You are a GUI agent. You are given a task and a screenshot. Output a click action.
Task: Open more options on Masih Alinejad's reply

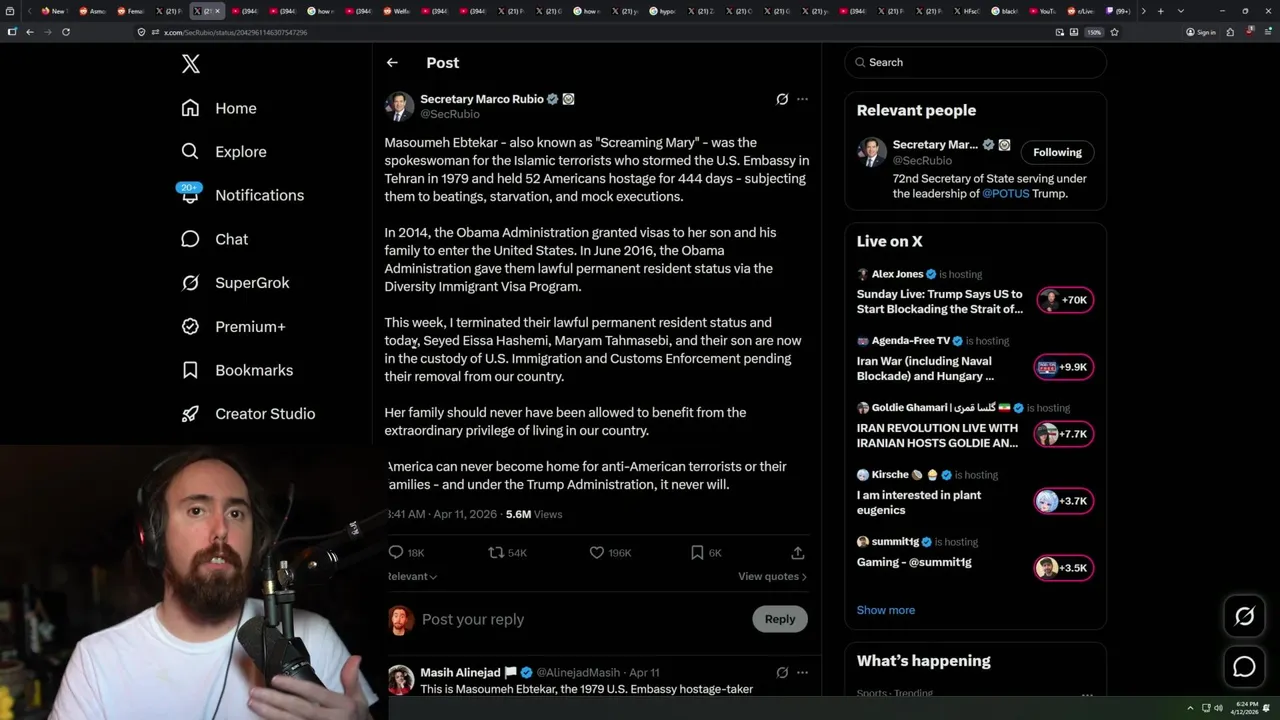tap(802, 672)
